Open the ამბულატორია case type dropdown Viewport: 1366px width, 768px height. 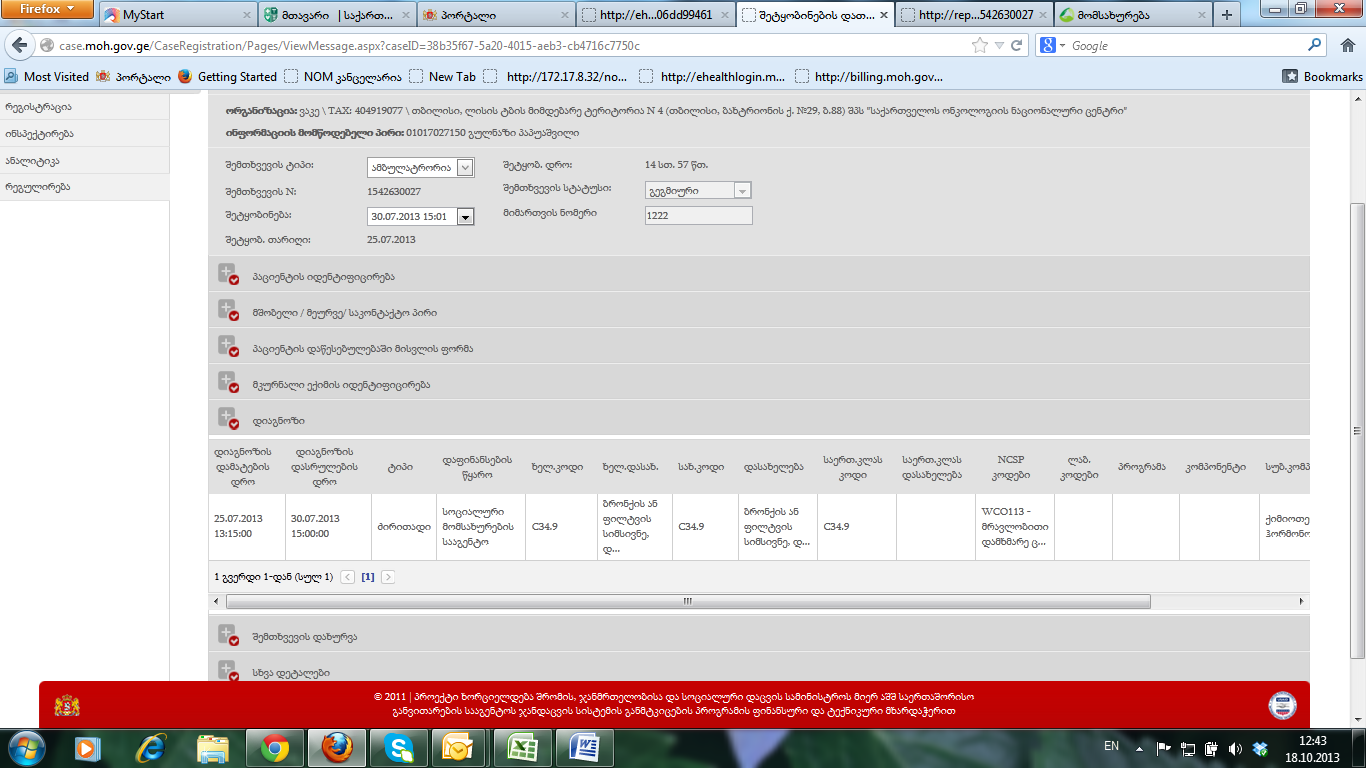coord(464,168)
